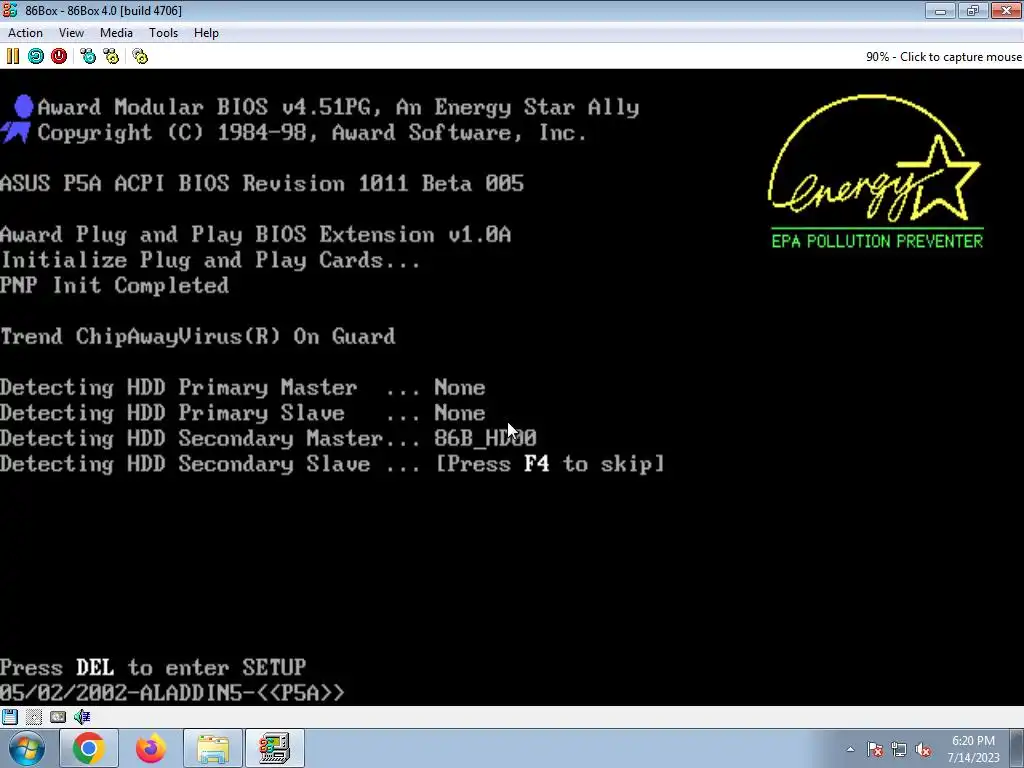This screenshot has width=1024, height=768.
Task: Open the View menu
Action: coord(71,33)
